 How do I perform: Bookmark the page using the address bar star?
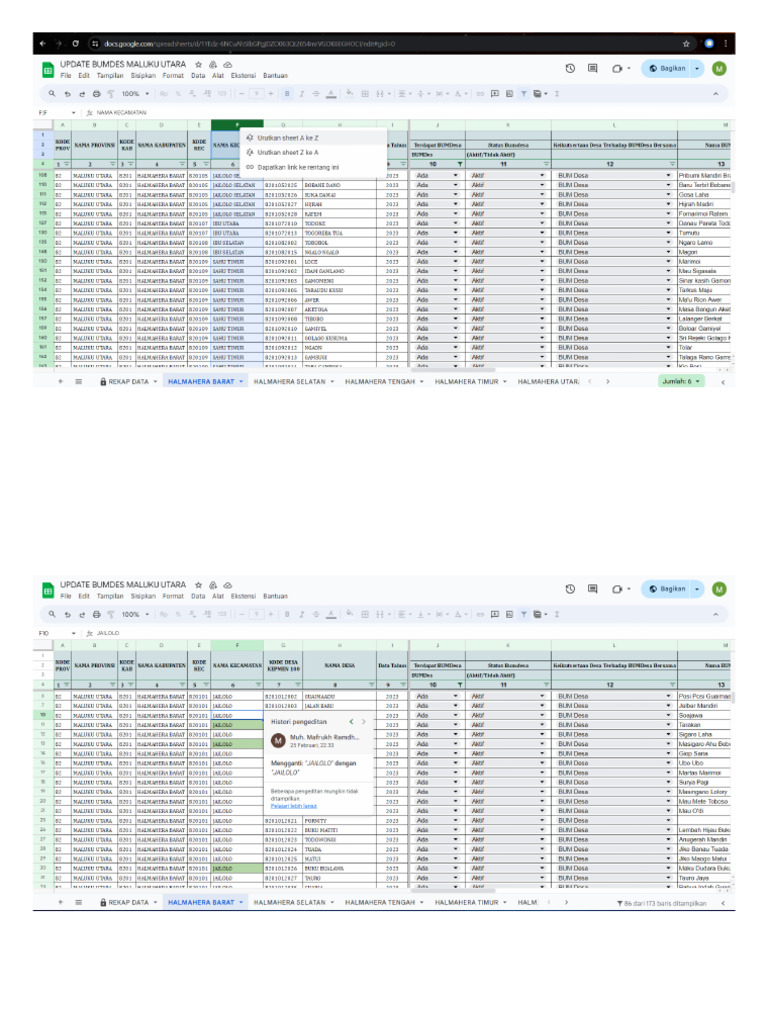[x=686, y=44]
